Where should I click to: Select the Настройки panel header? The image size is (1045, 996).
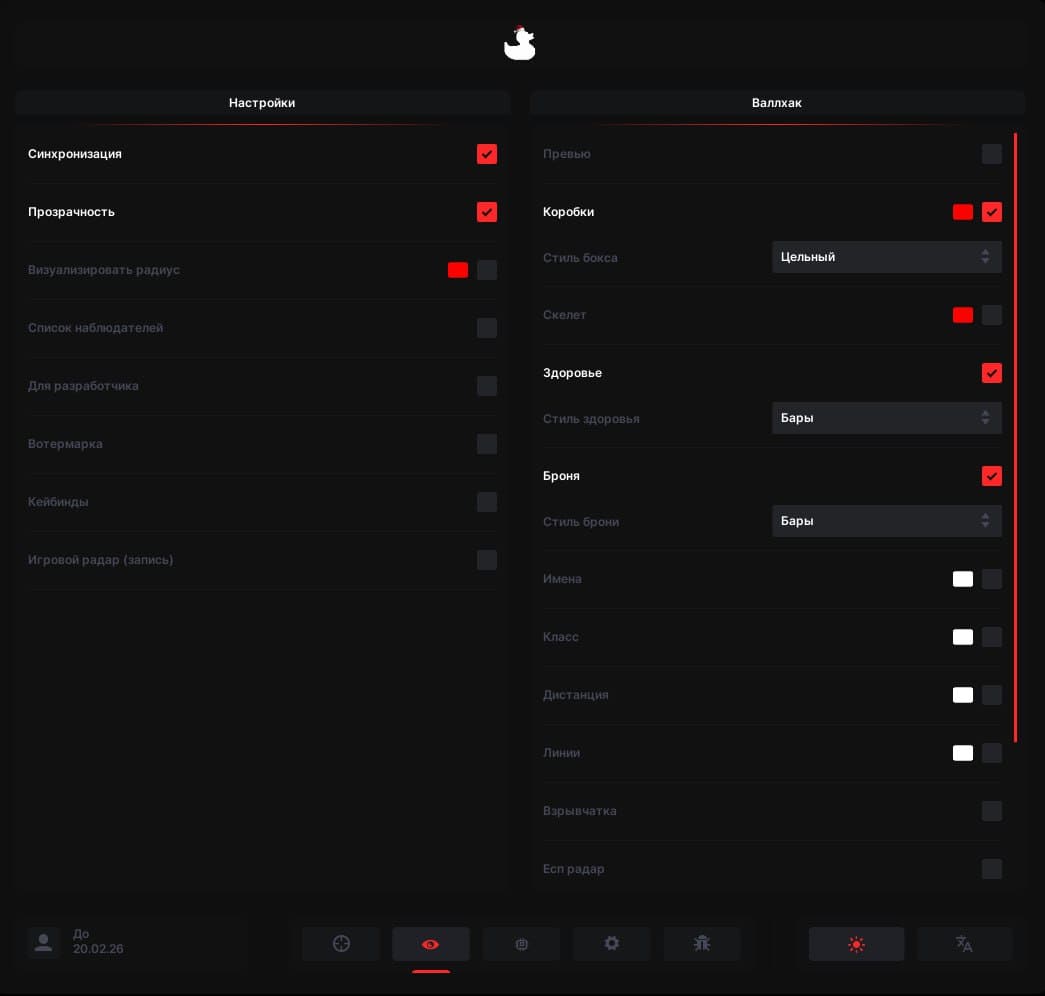click(262, 103)
